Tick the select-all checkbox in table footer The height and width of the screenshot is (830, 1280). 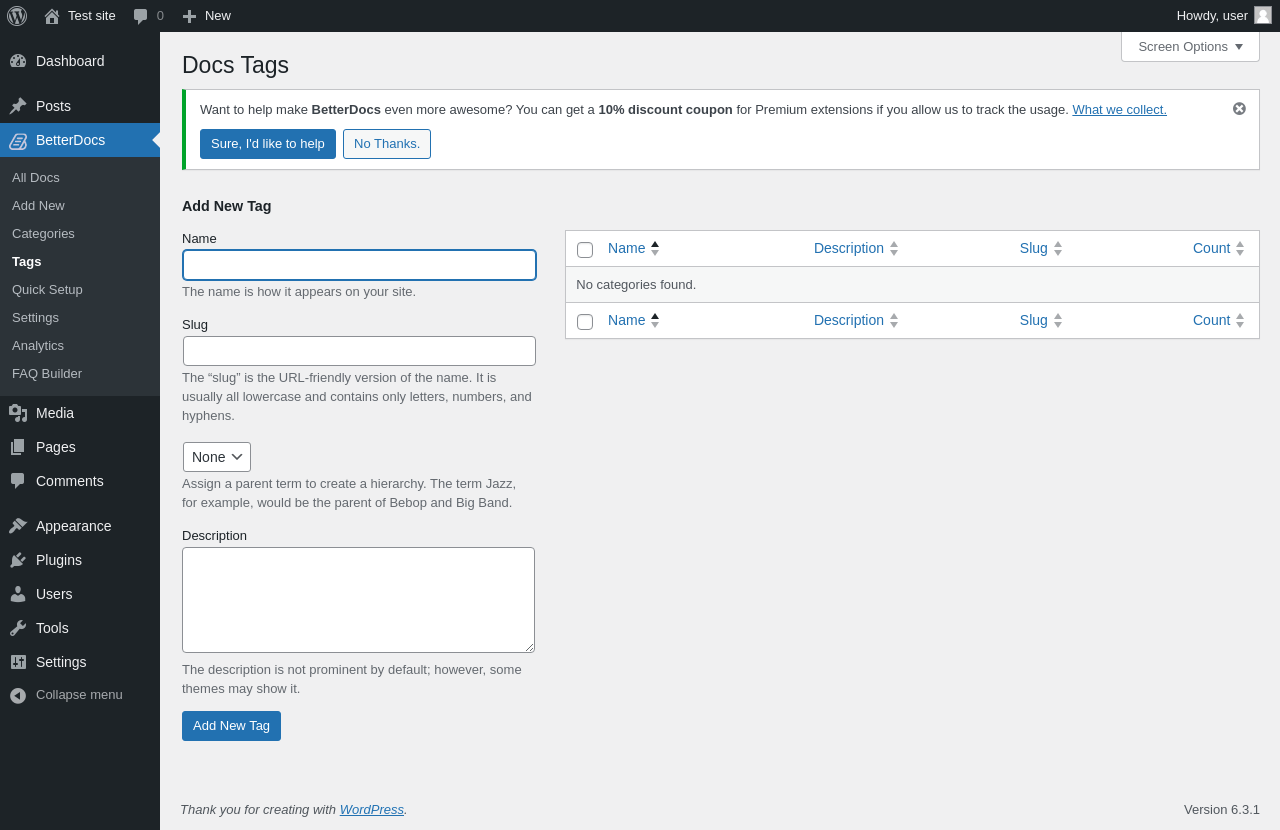click(x=585, y=322)
